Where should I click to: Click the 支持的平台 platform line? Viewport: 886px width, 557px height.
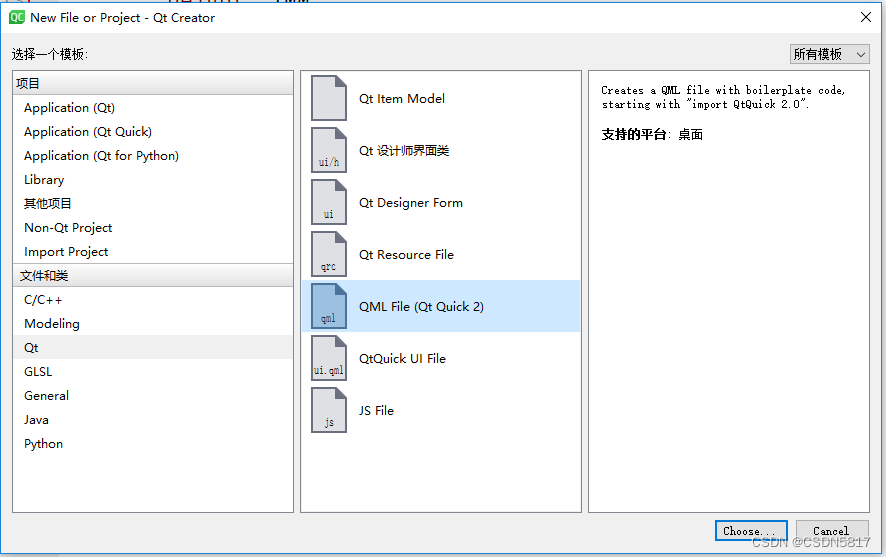[x=652, y=134]
